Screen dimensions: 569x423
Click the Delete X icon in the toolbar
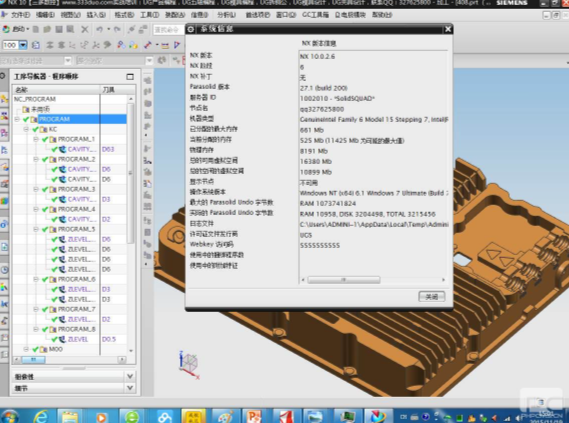coord(85,29)
